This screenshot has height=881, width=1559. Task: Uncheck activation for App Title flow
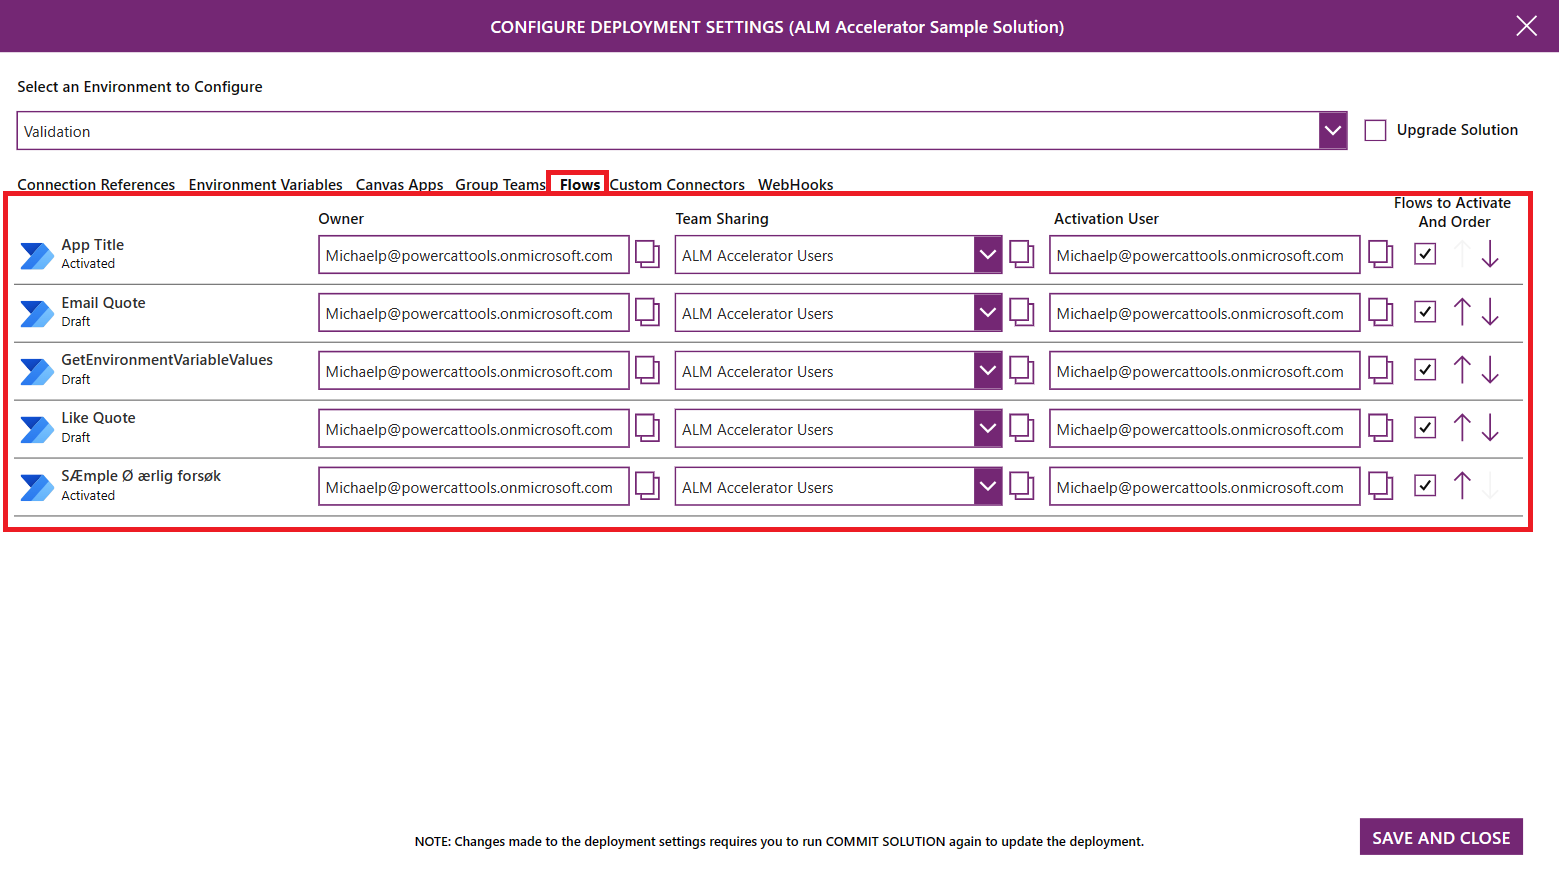point(1425,254)
